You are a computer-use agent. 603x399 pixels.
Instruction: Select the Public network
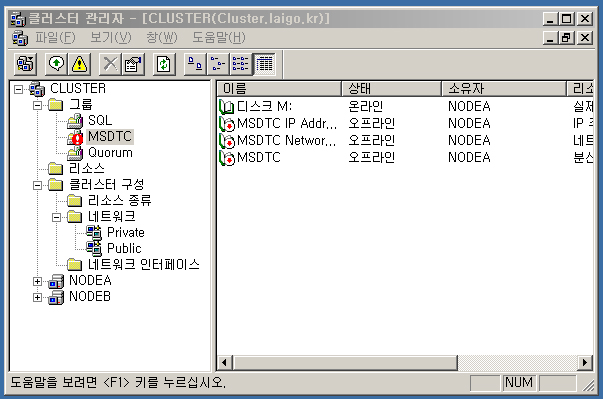tap(124, 248)
